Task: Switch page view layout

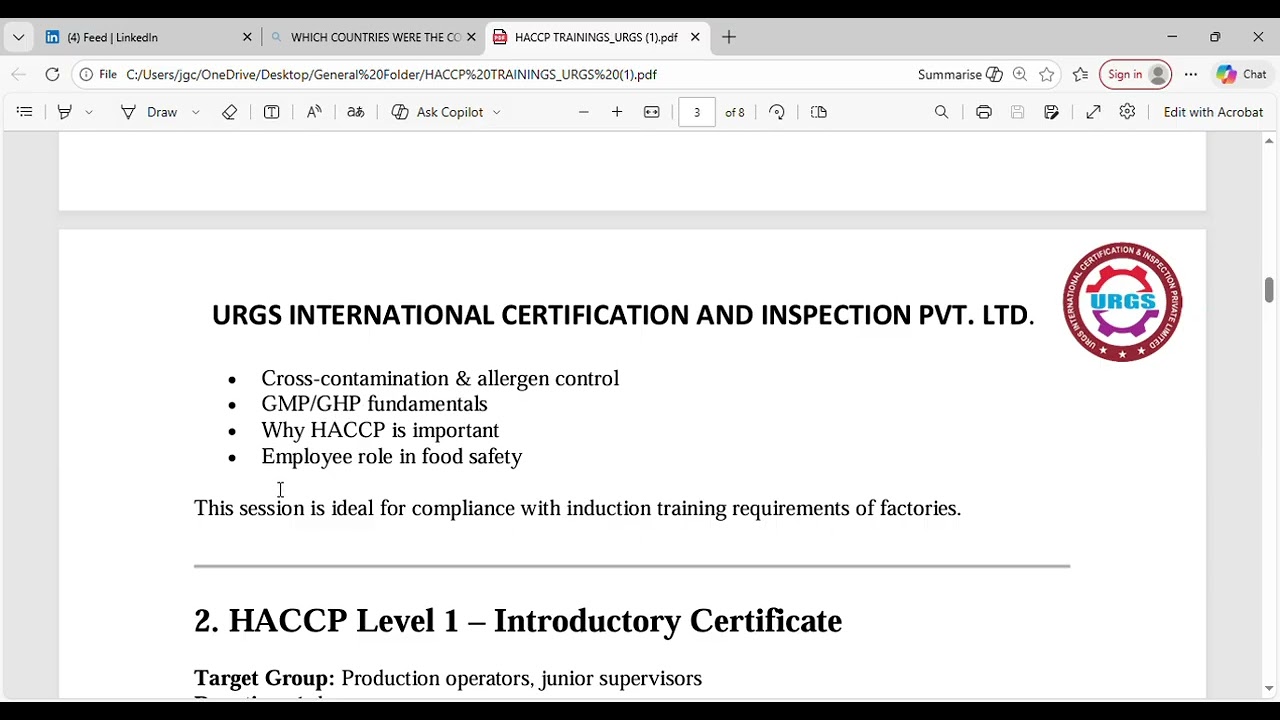Action: (x=819, y=112)
